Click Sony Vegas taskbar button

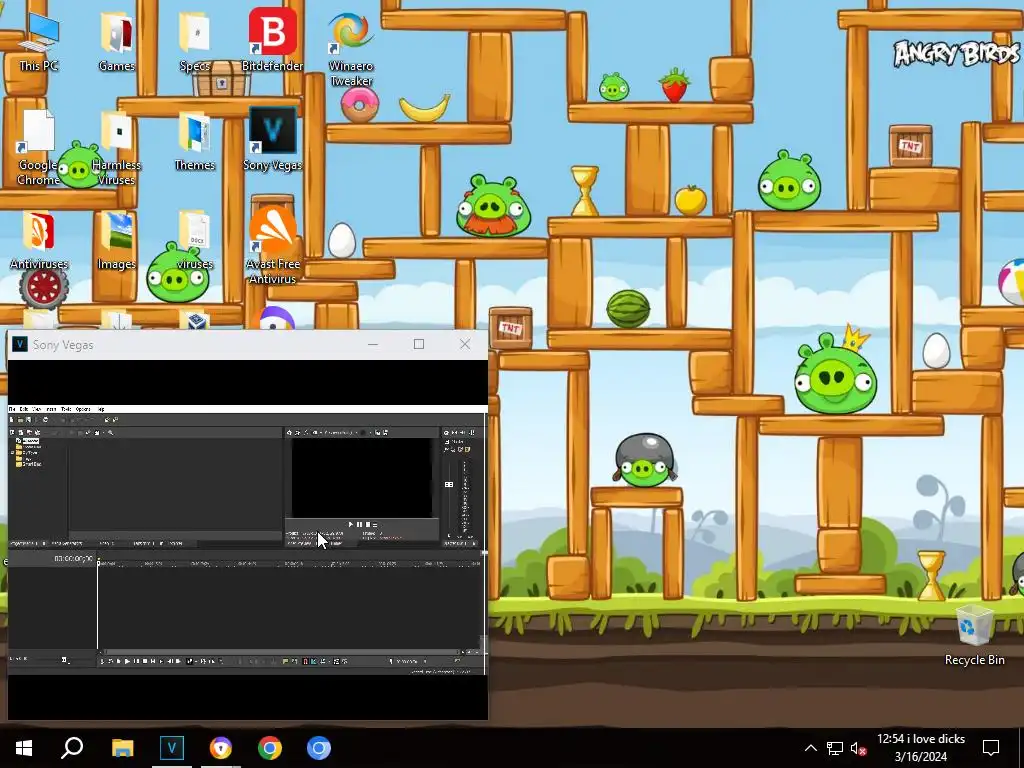click(172, 748)
